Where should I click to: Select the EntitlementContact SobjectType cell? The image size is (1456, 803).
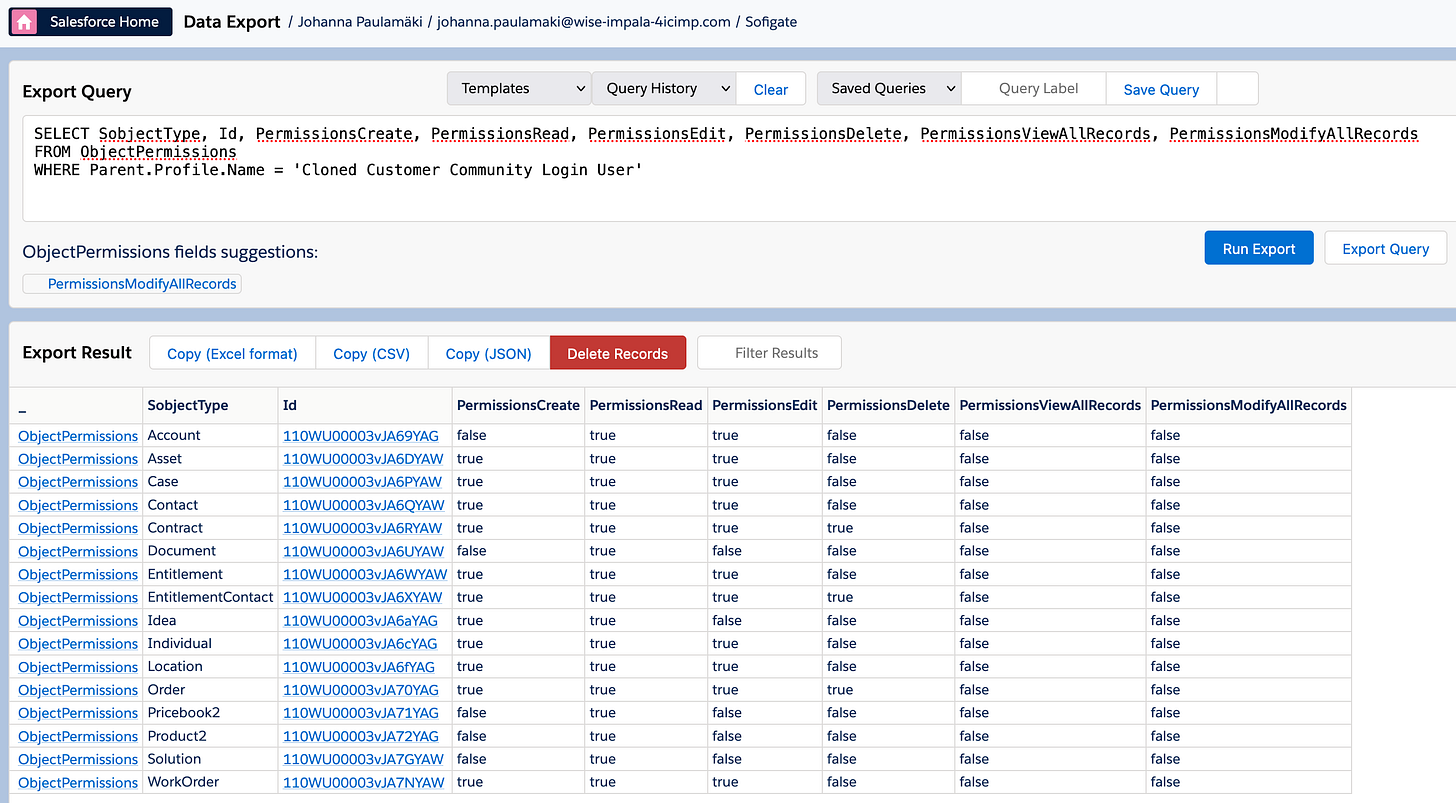[x=210, y=597]
